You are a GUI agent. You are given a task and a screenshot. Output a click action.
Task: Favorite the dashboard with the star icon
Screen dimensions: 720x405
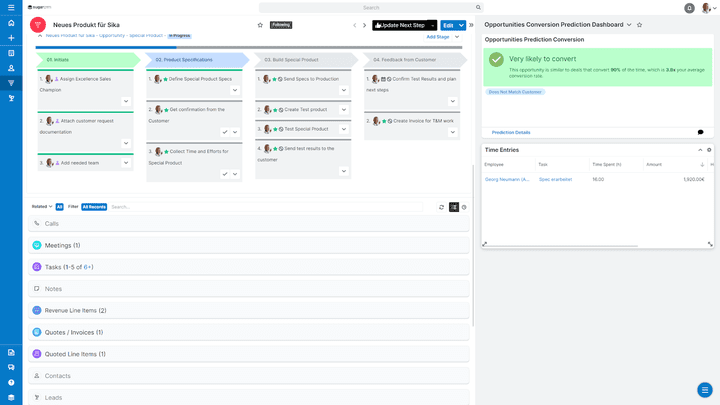[x=640, y=25]
